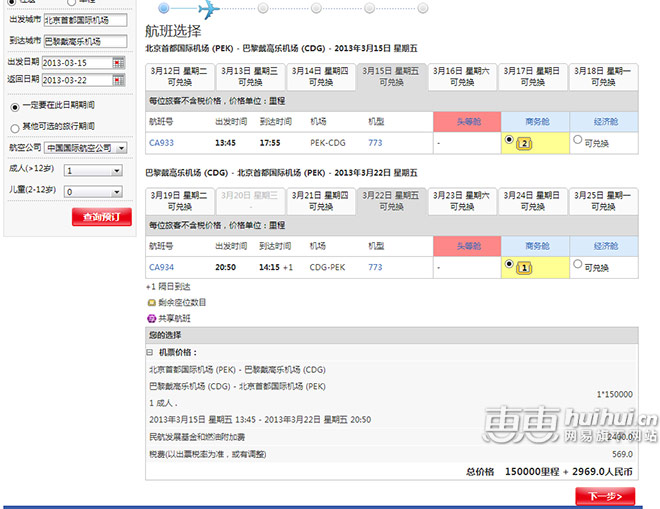The height and width of the screenshot is (509, 660).
Task: Select 'other optional travel dates' radio option
Action: coord(15,128)
